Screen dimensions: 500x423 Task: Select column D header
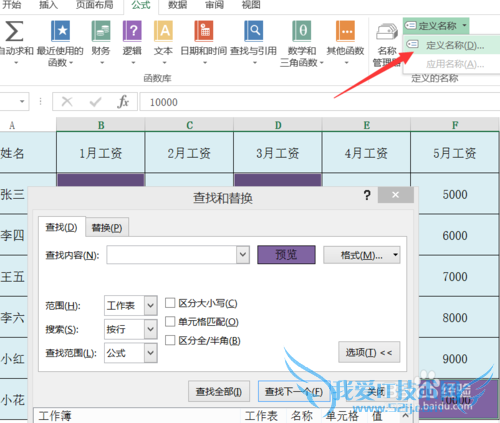tap(278, 125)
